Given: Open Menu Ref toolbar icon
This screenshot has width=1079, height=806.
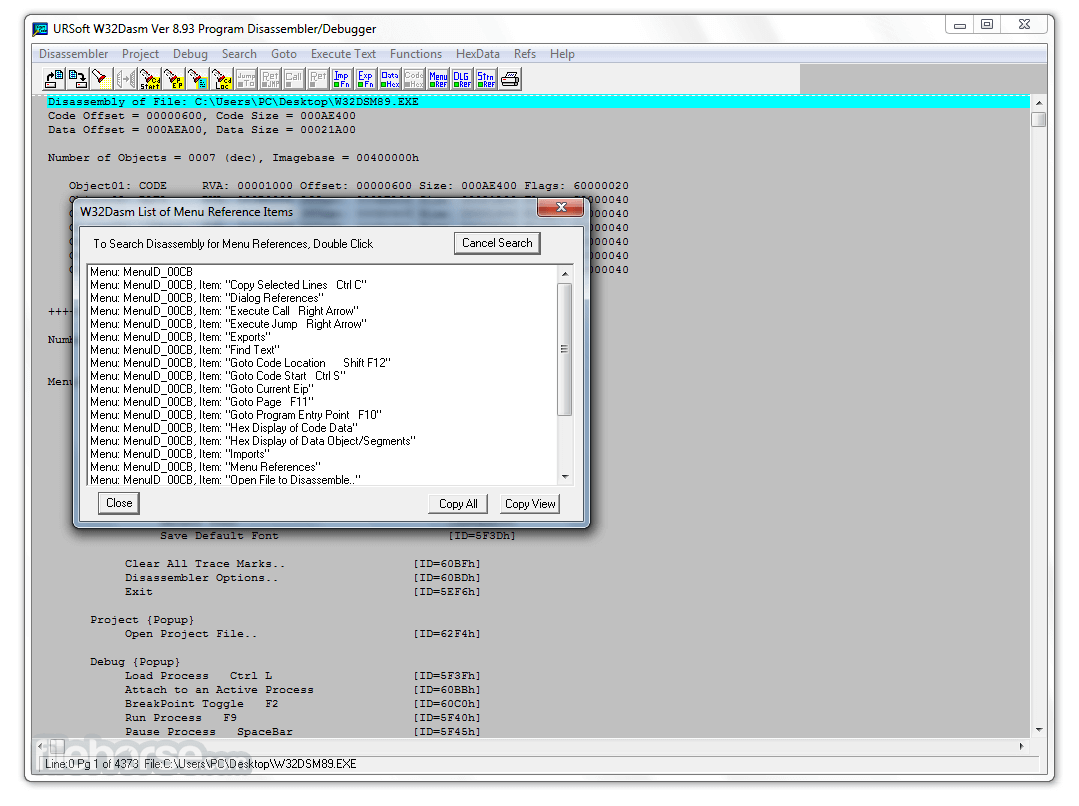Looking at the screenshot, I should pyautogui.click(x=438, y=79).
